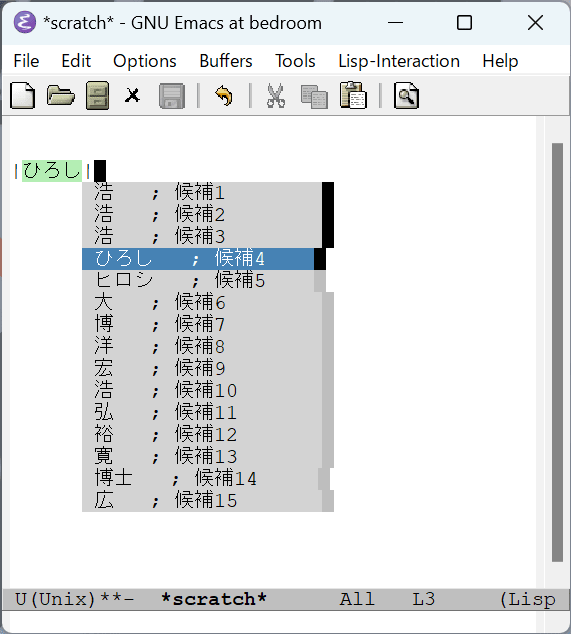Select candidate 弘 ; 候補11
571x634 pixels.
[x=202, y=412]
